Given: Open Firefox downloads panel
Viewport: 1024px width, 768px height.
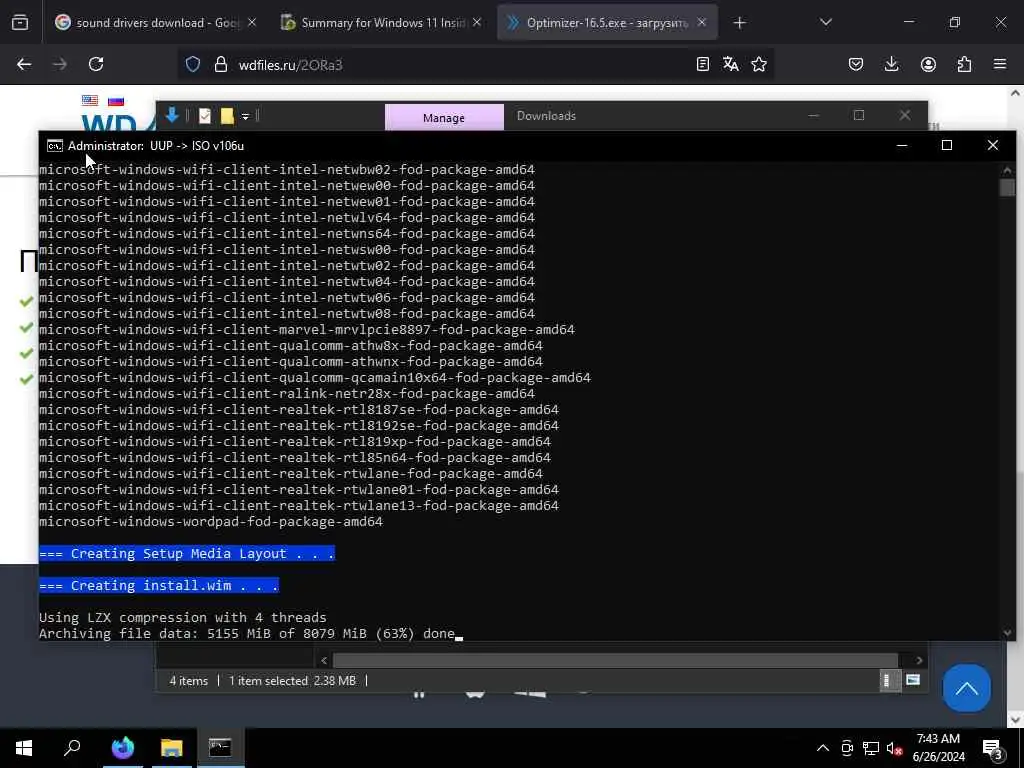Looking at the screenshot, I should [x=891, y=64].
